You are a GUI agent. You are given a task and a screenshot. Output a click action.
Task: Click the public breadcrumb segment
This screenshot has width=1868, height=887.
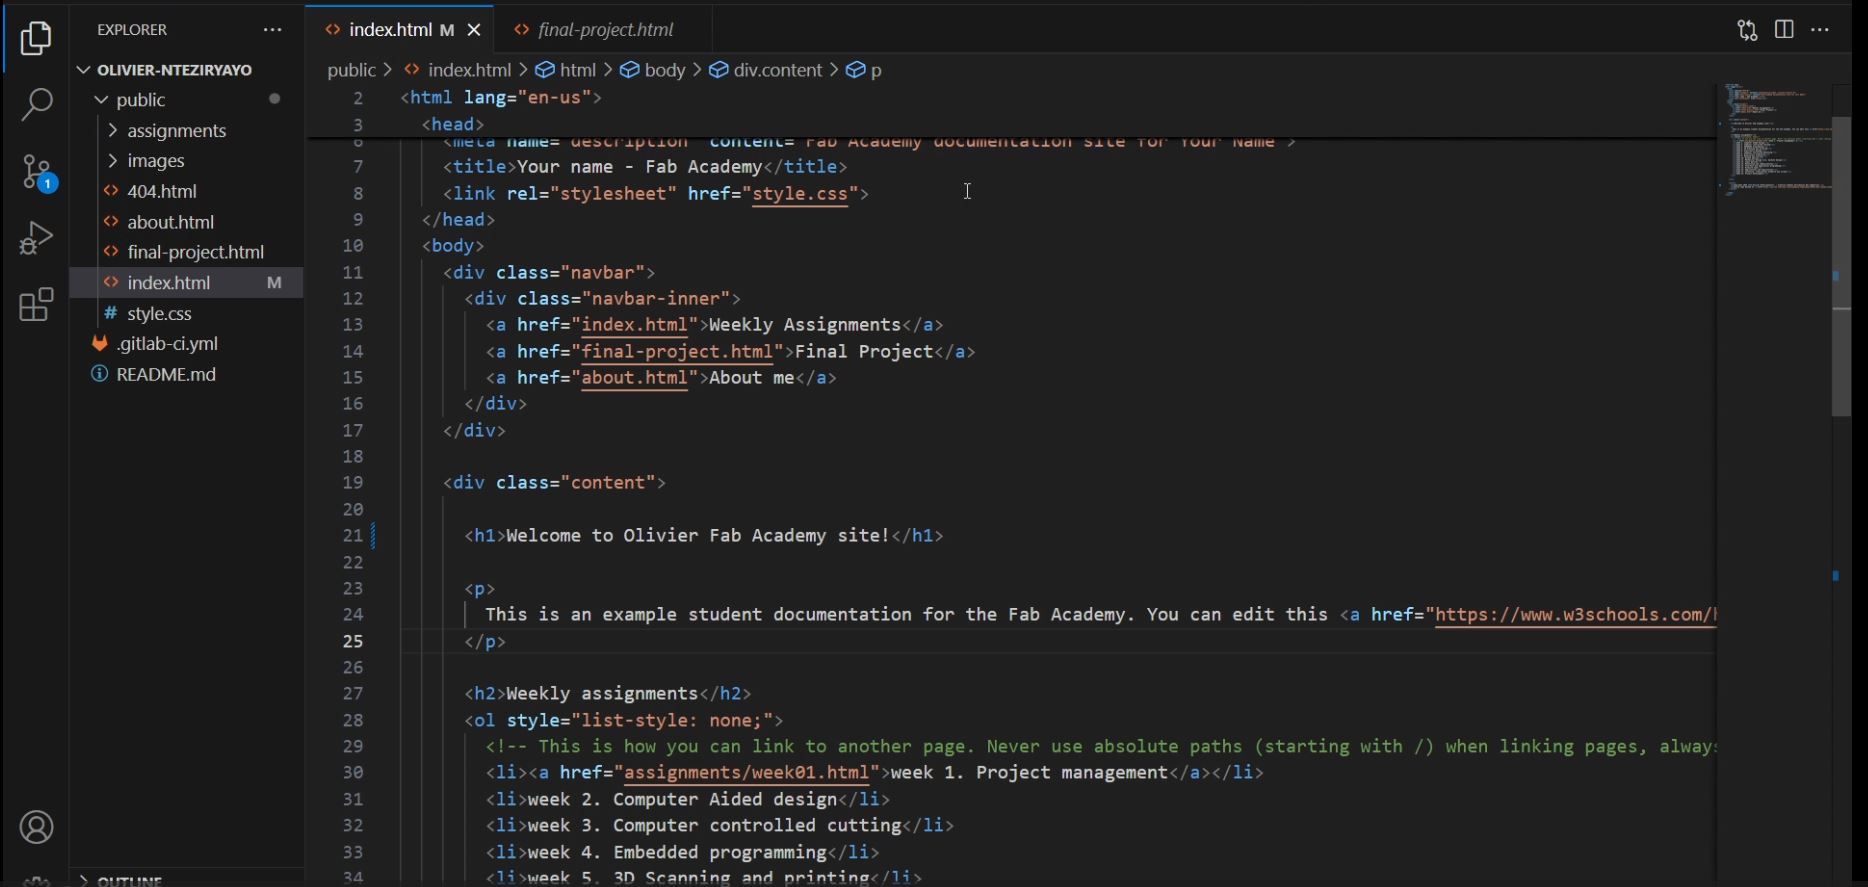tap(351, 70)
